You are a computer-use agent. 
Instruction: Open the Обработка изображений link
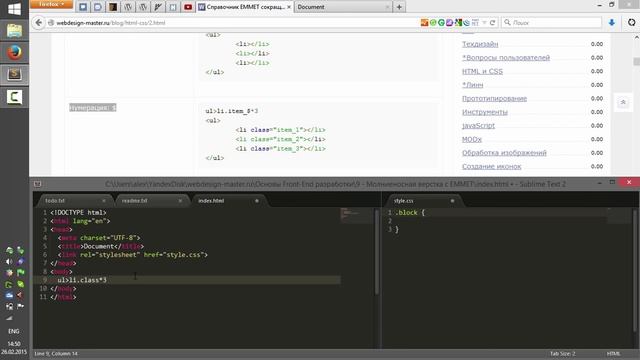pyautogui.click(x=504, y=153)
